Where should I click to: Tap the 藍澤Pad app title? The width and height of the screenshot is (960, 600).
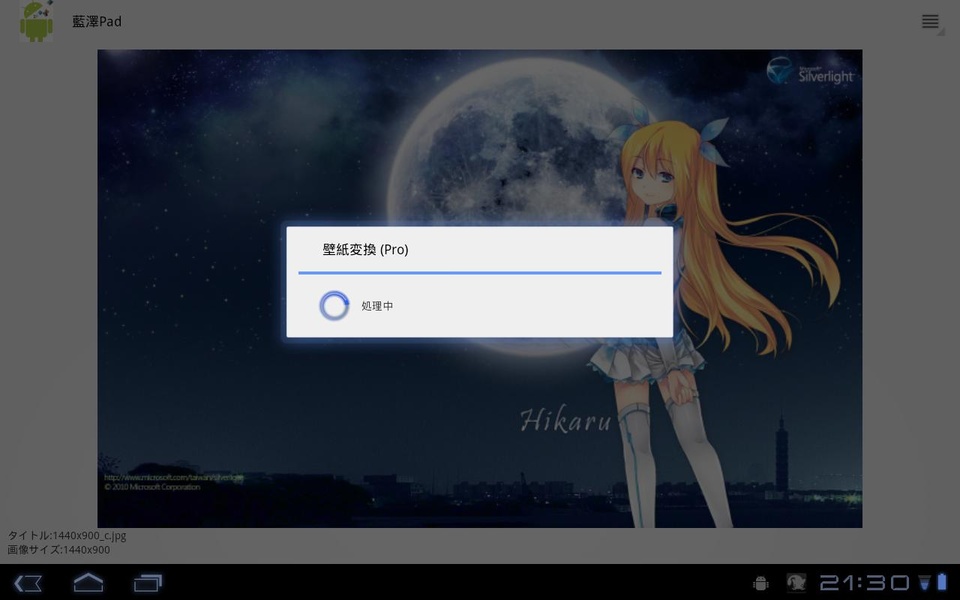[97, 21]
